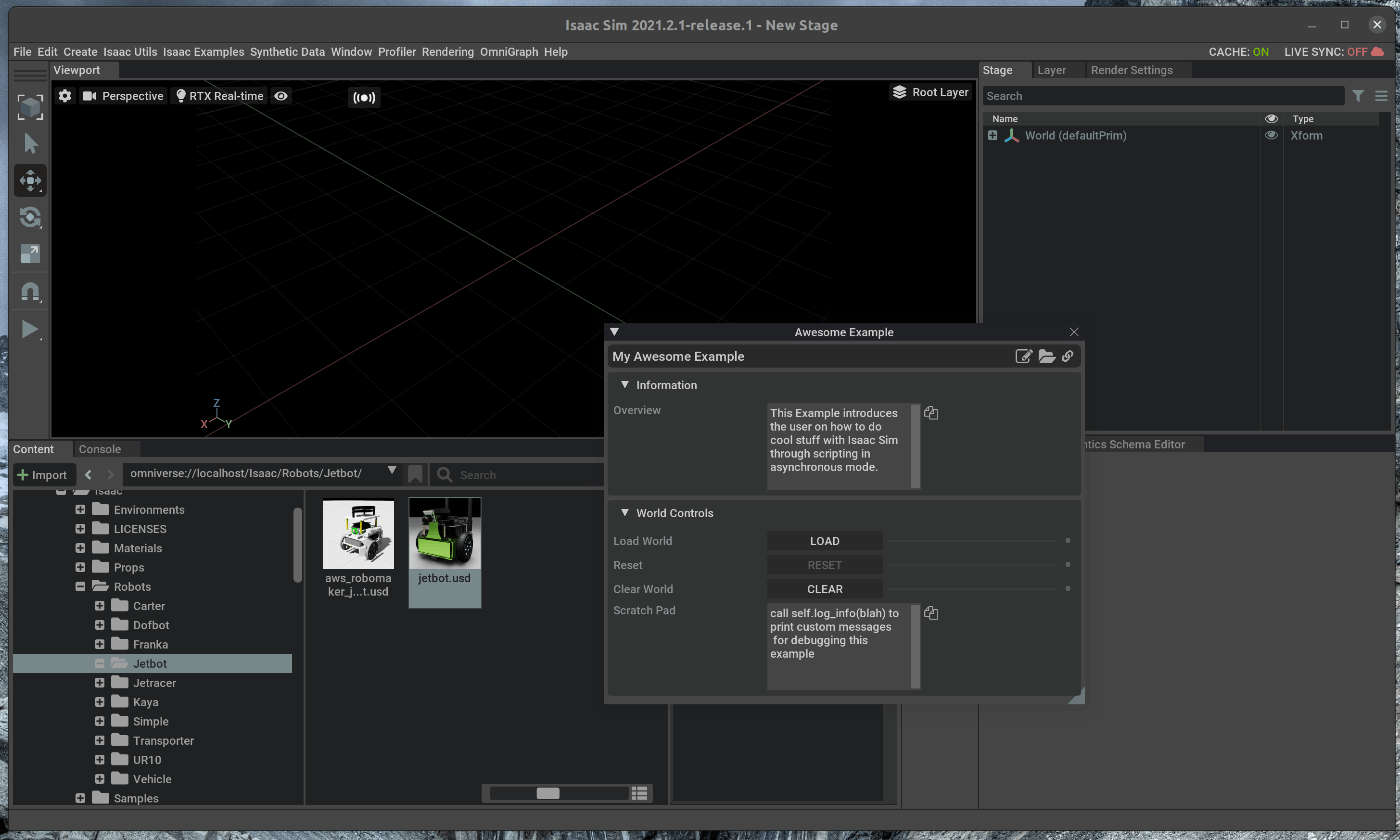Open the Isaac Utils menu
The width and height of the screenshot is (1400, 840).
point(130,52)
